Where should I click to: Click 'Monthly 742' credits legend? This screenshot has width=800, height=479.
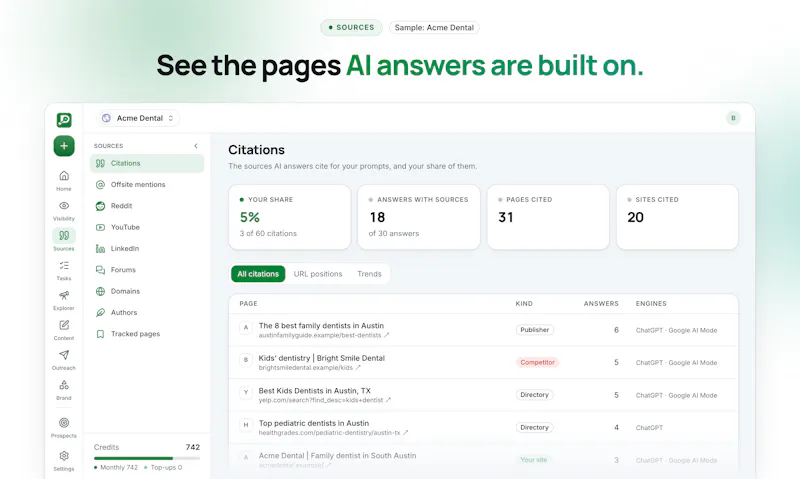[116, 468]
